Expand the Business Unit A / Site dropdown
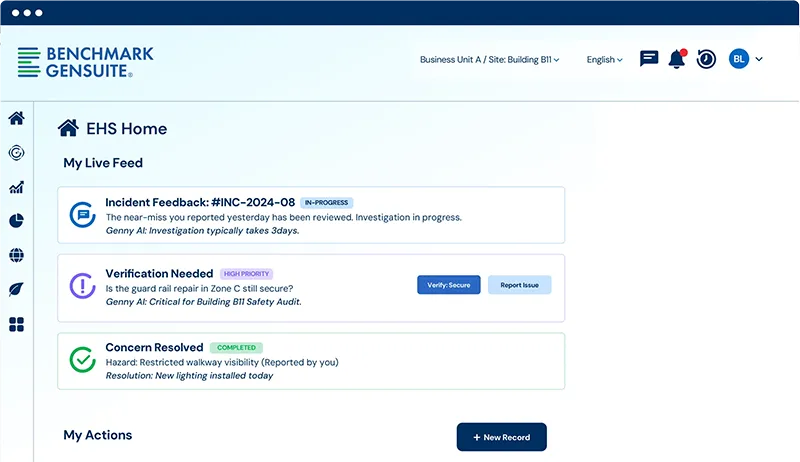800x462 pixels. point(489,60)
